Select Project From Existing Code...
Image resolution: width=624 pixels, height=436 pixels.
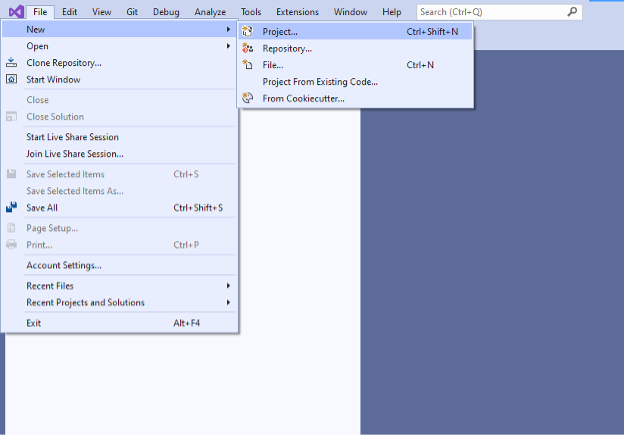click(x=355, y=82)
